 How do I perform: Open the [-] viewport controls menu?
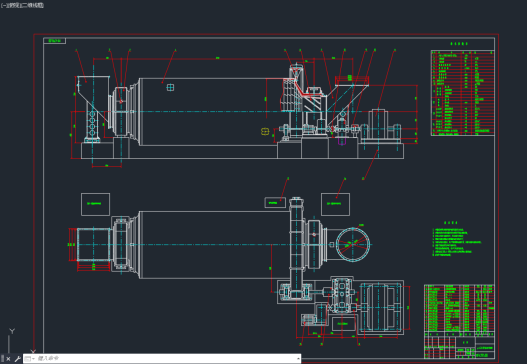[4, 5]
